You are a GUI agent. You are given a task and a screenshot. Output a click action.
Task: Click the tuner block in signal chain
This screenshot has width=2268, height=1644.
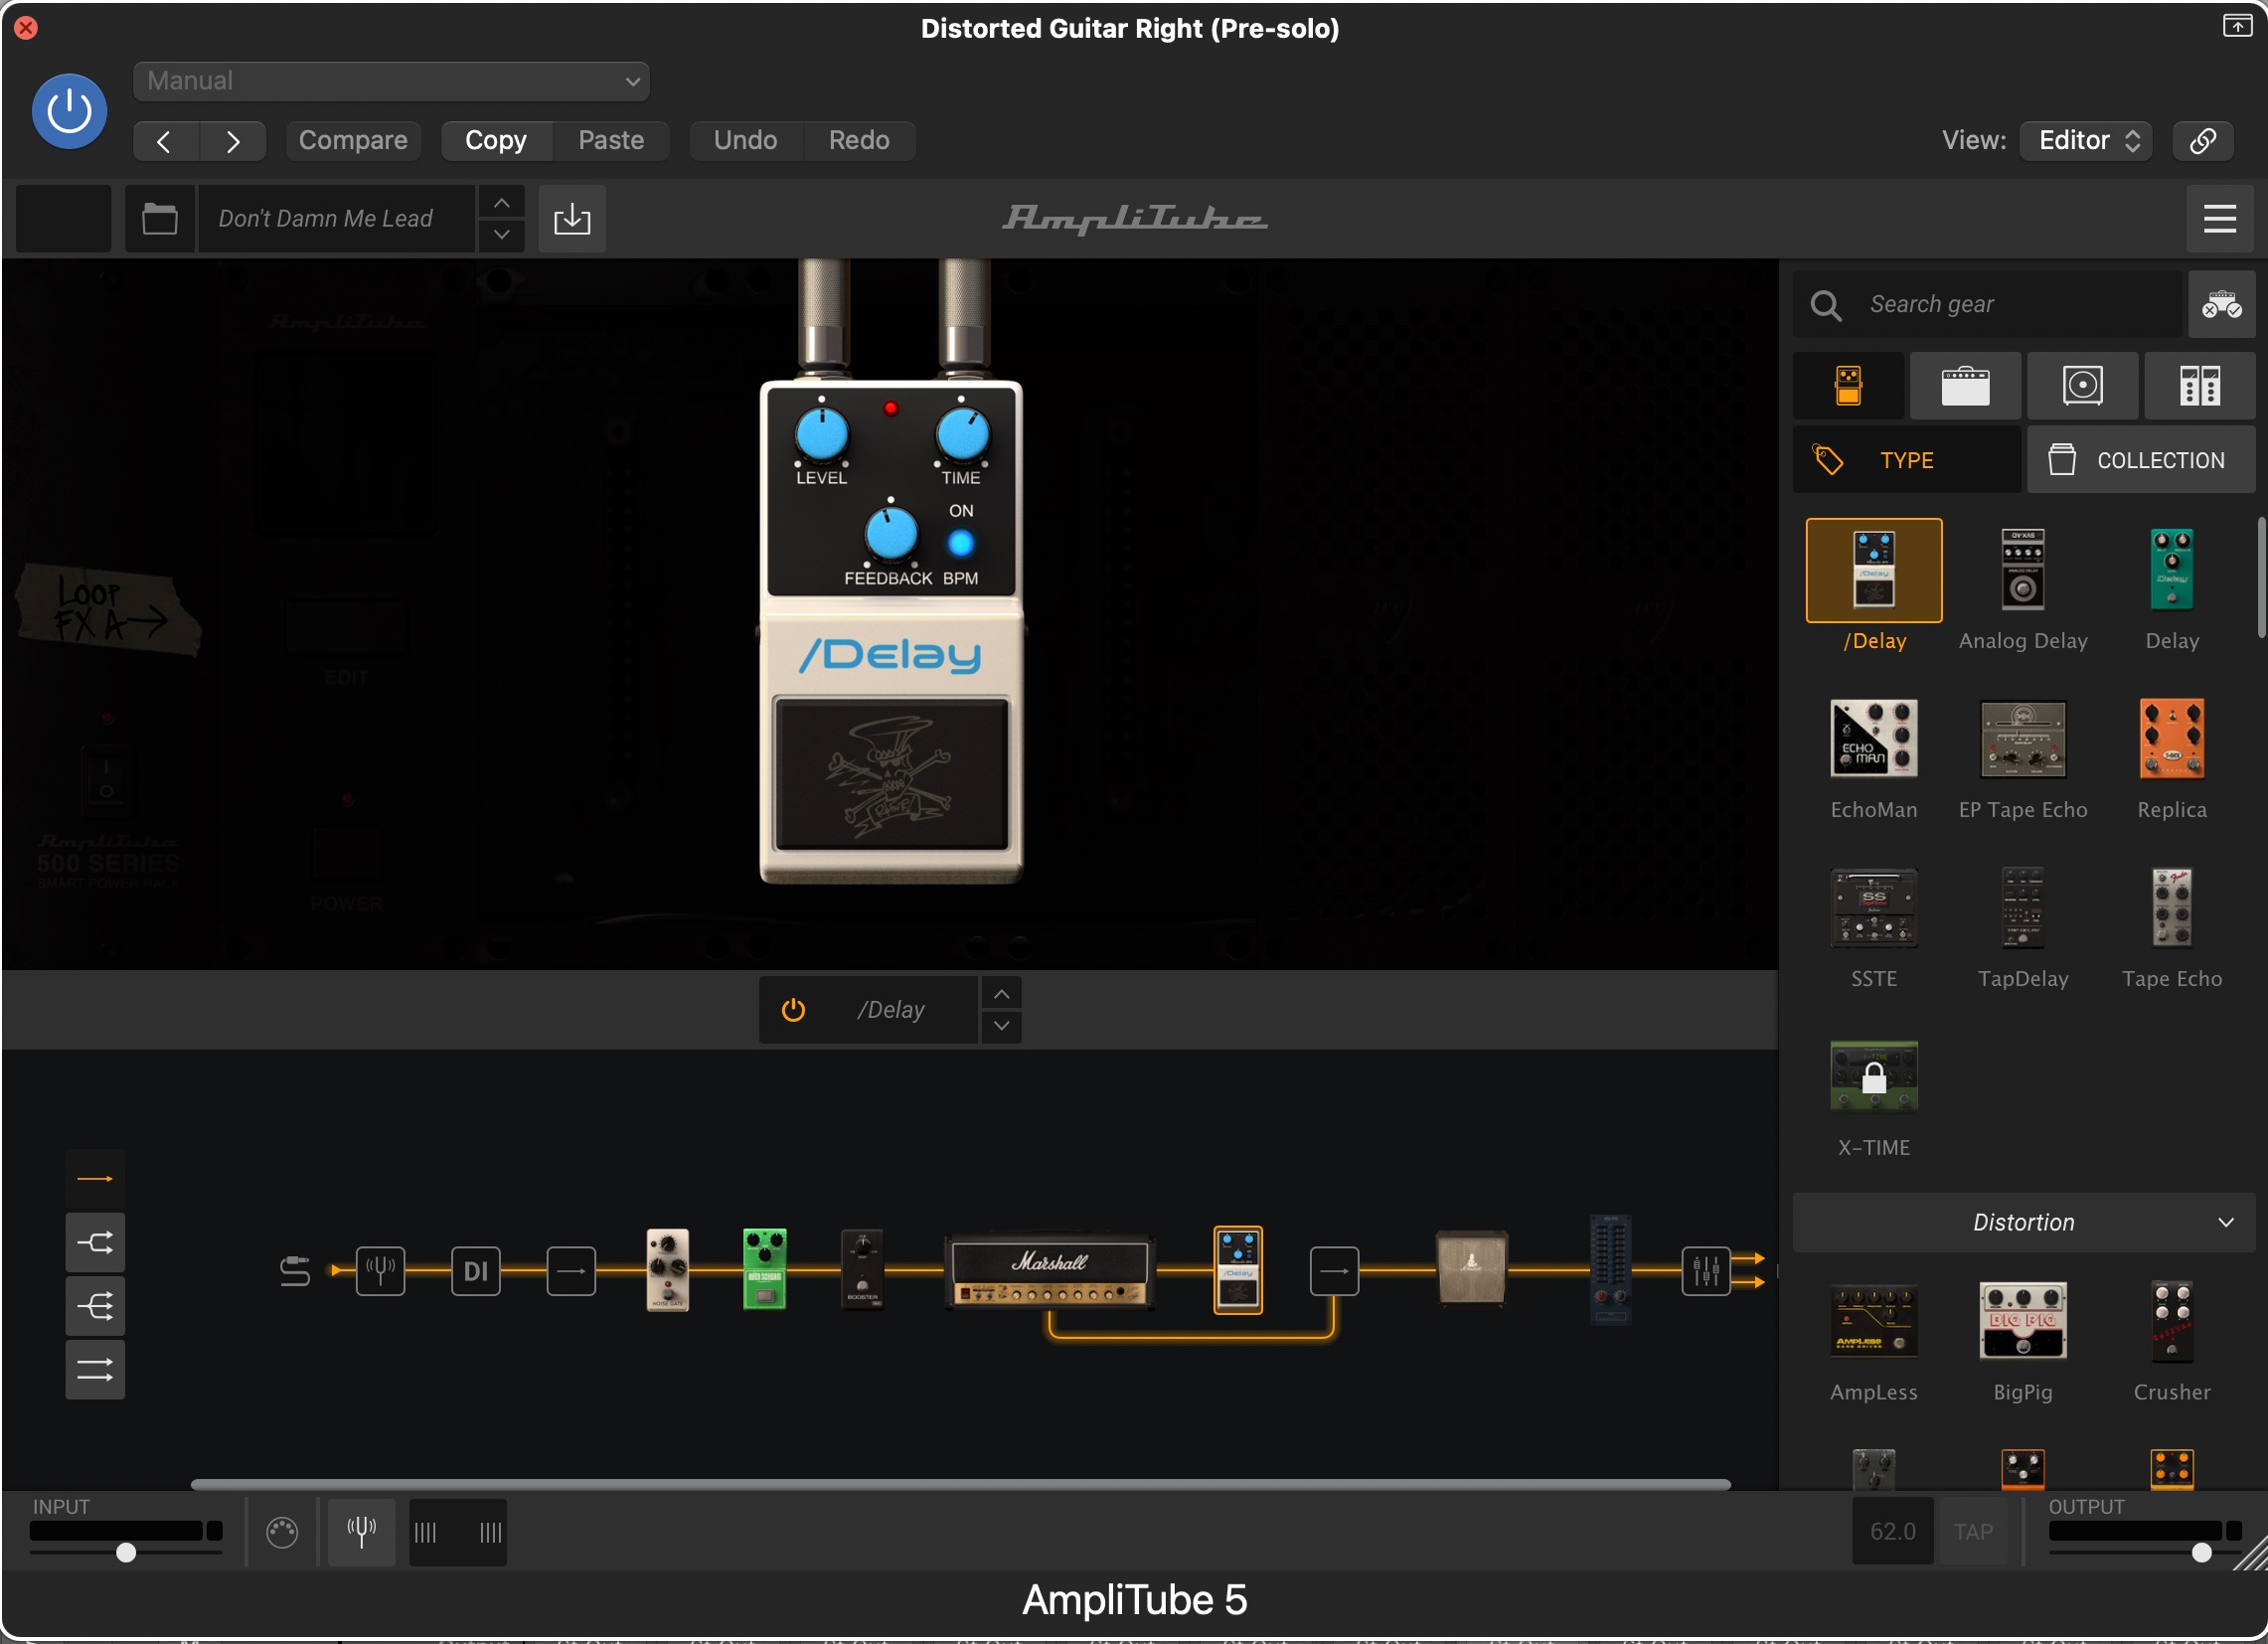380,1272
